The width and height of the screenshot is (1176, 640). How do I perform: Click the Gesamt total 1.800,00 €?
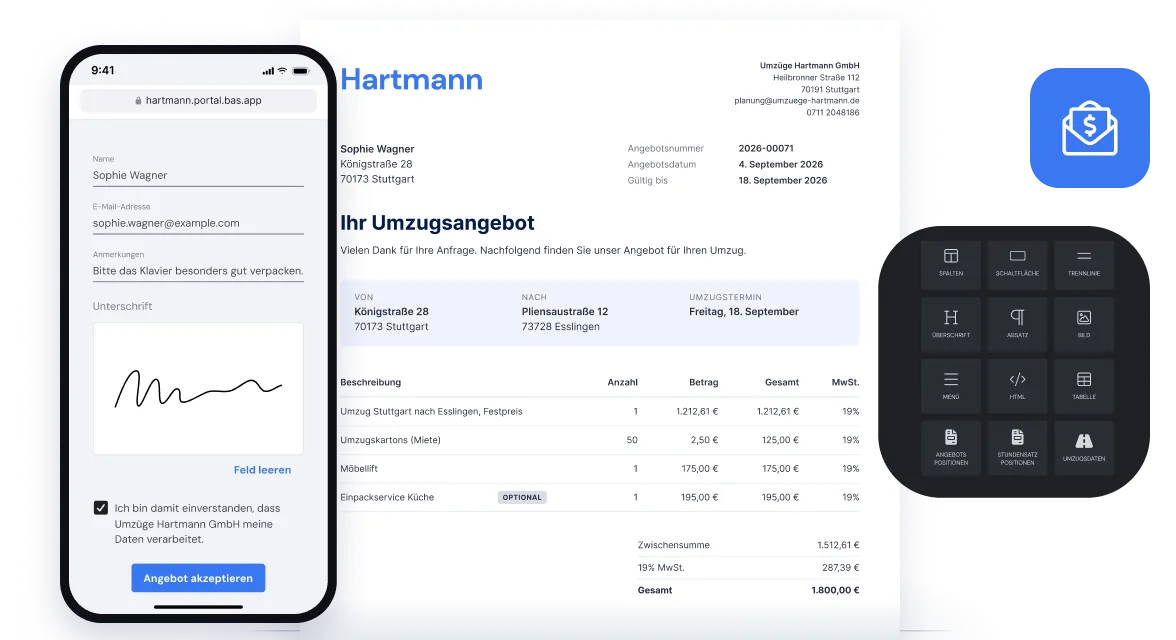836,590
